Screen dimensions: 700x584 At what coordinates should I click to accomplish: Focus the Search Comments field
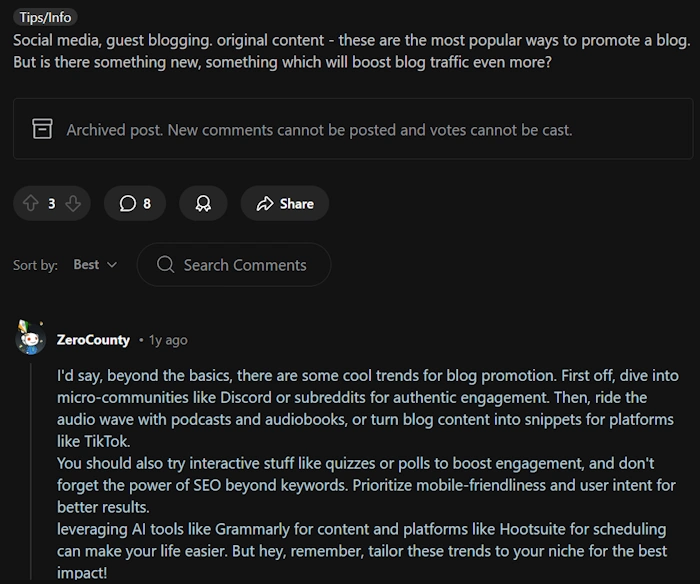click(x=234, y=265)
